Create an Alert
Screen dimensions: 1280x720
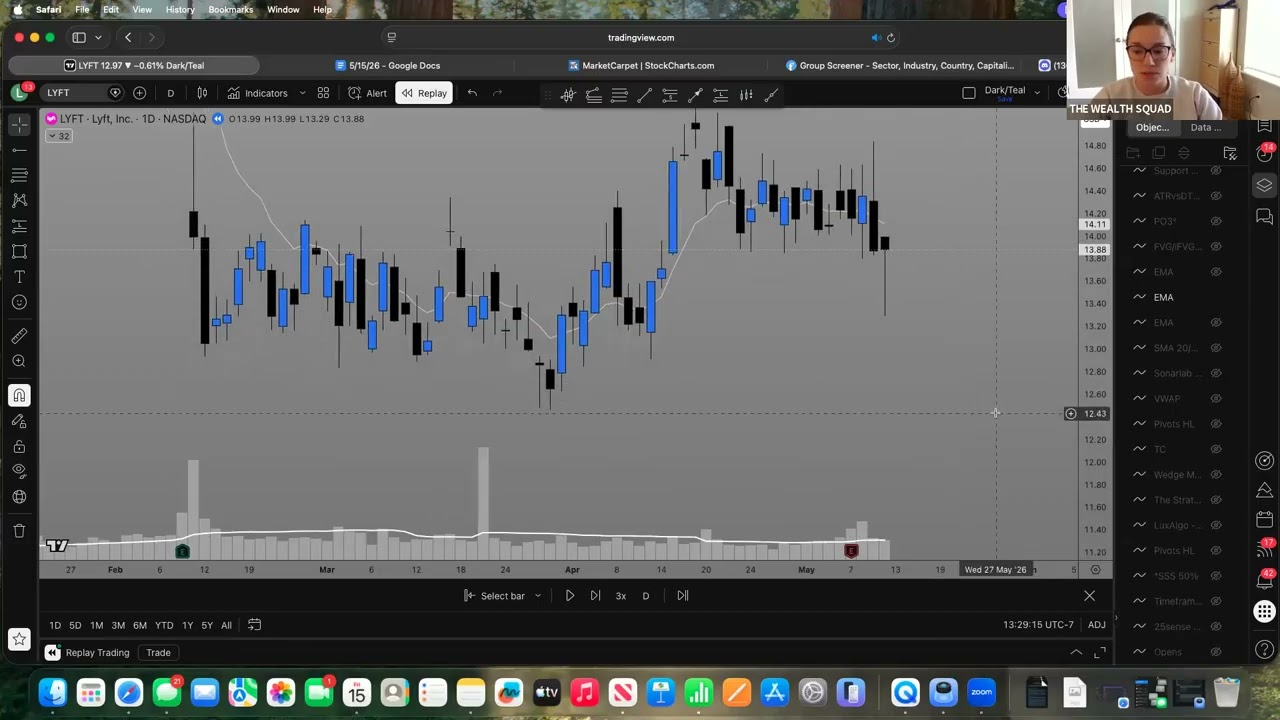367,93
